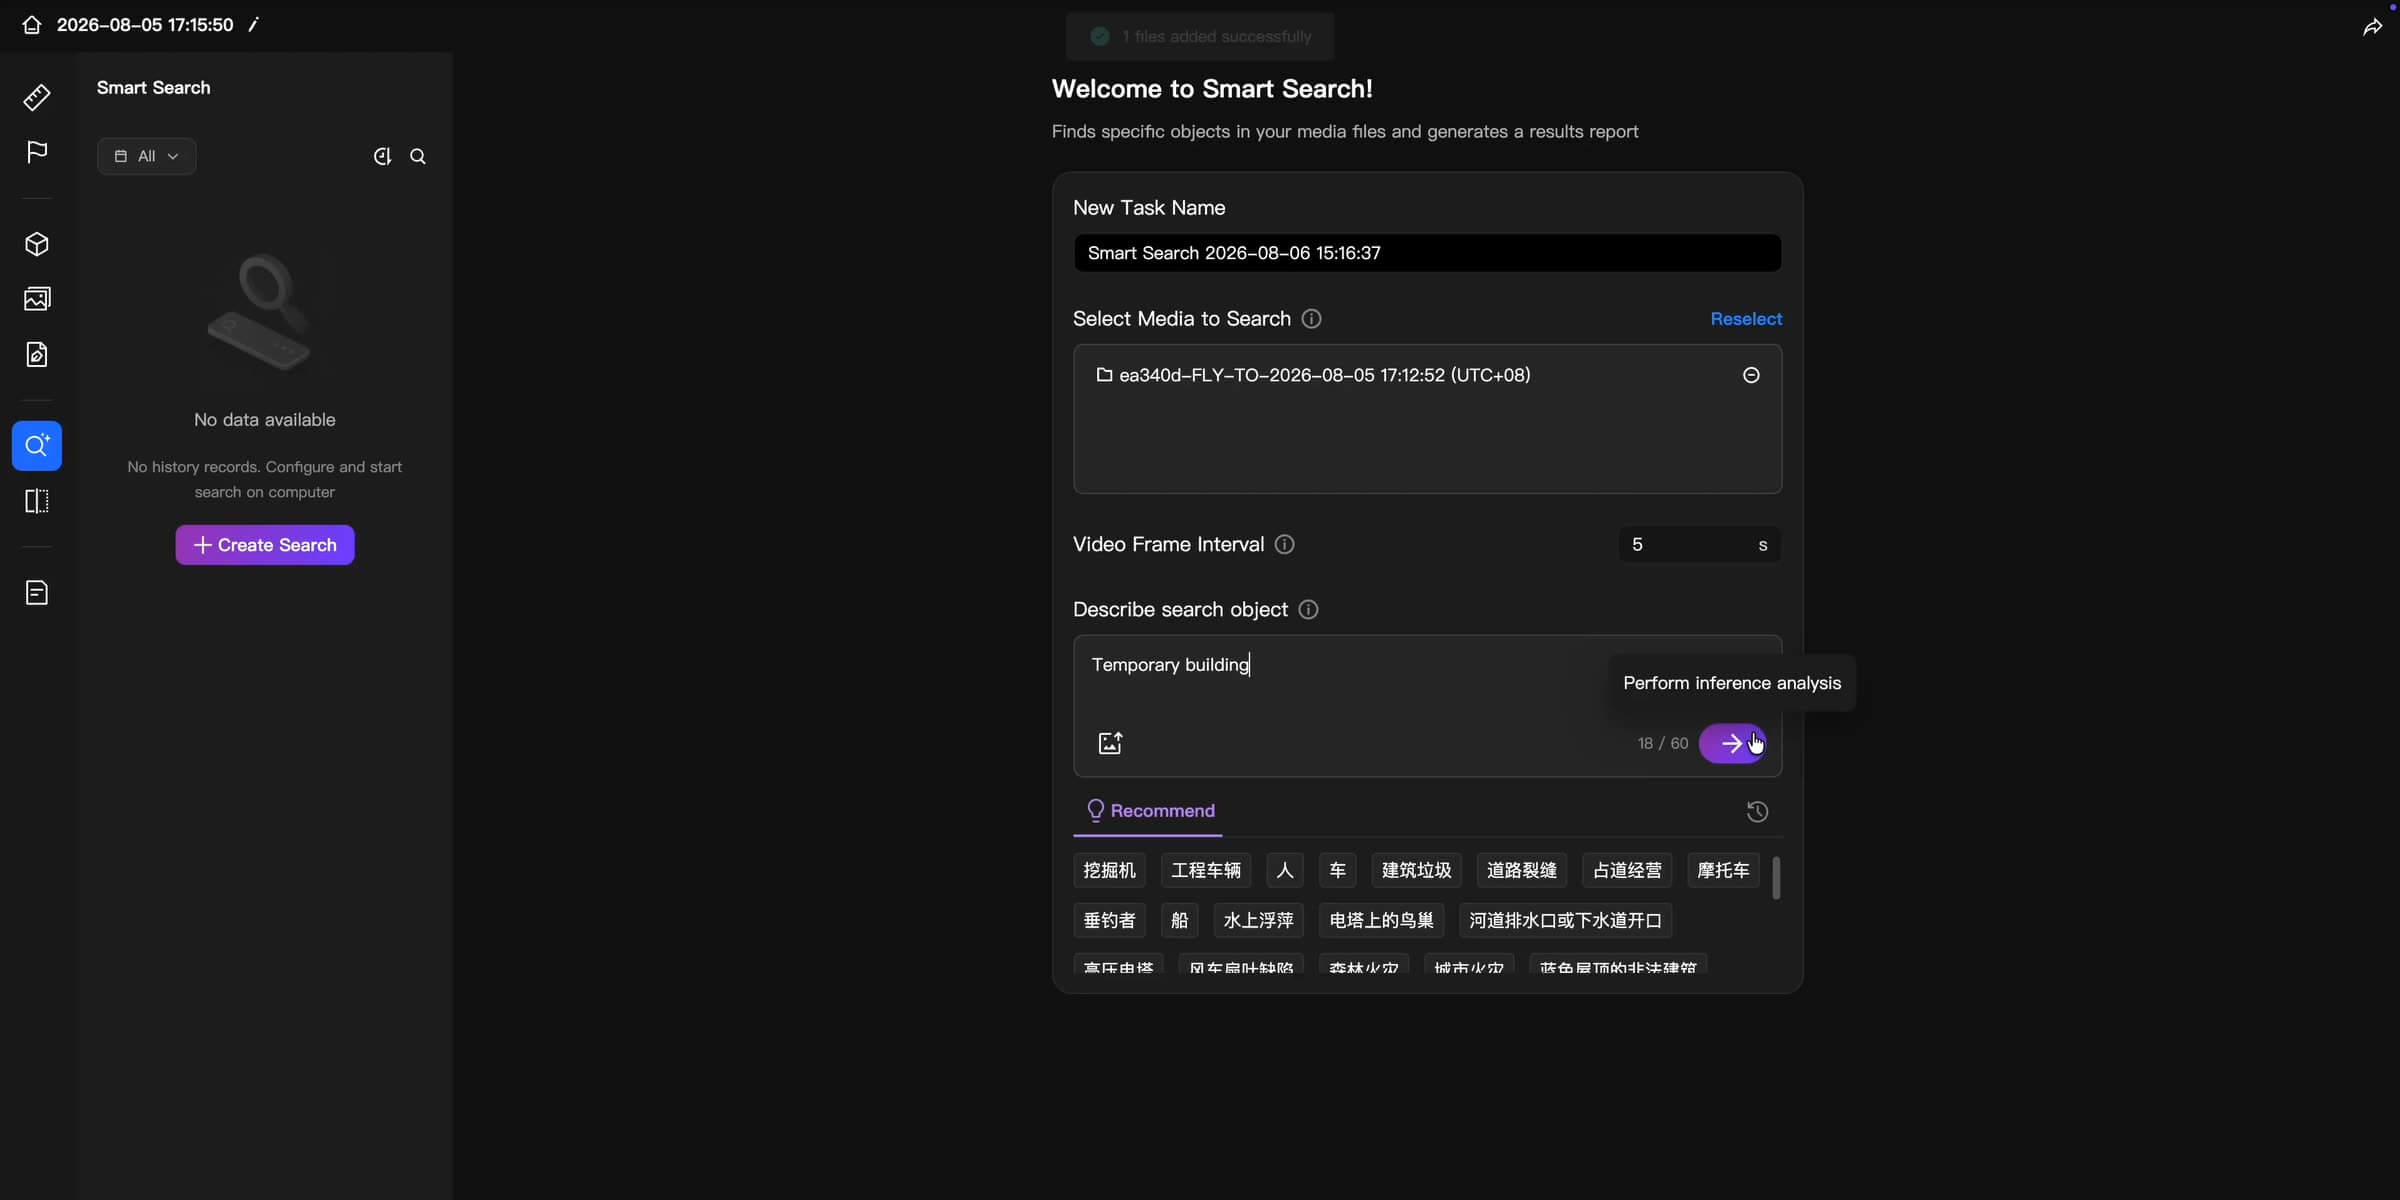Click the Reselect link

pyautogui.click(x=1746, y=319)
